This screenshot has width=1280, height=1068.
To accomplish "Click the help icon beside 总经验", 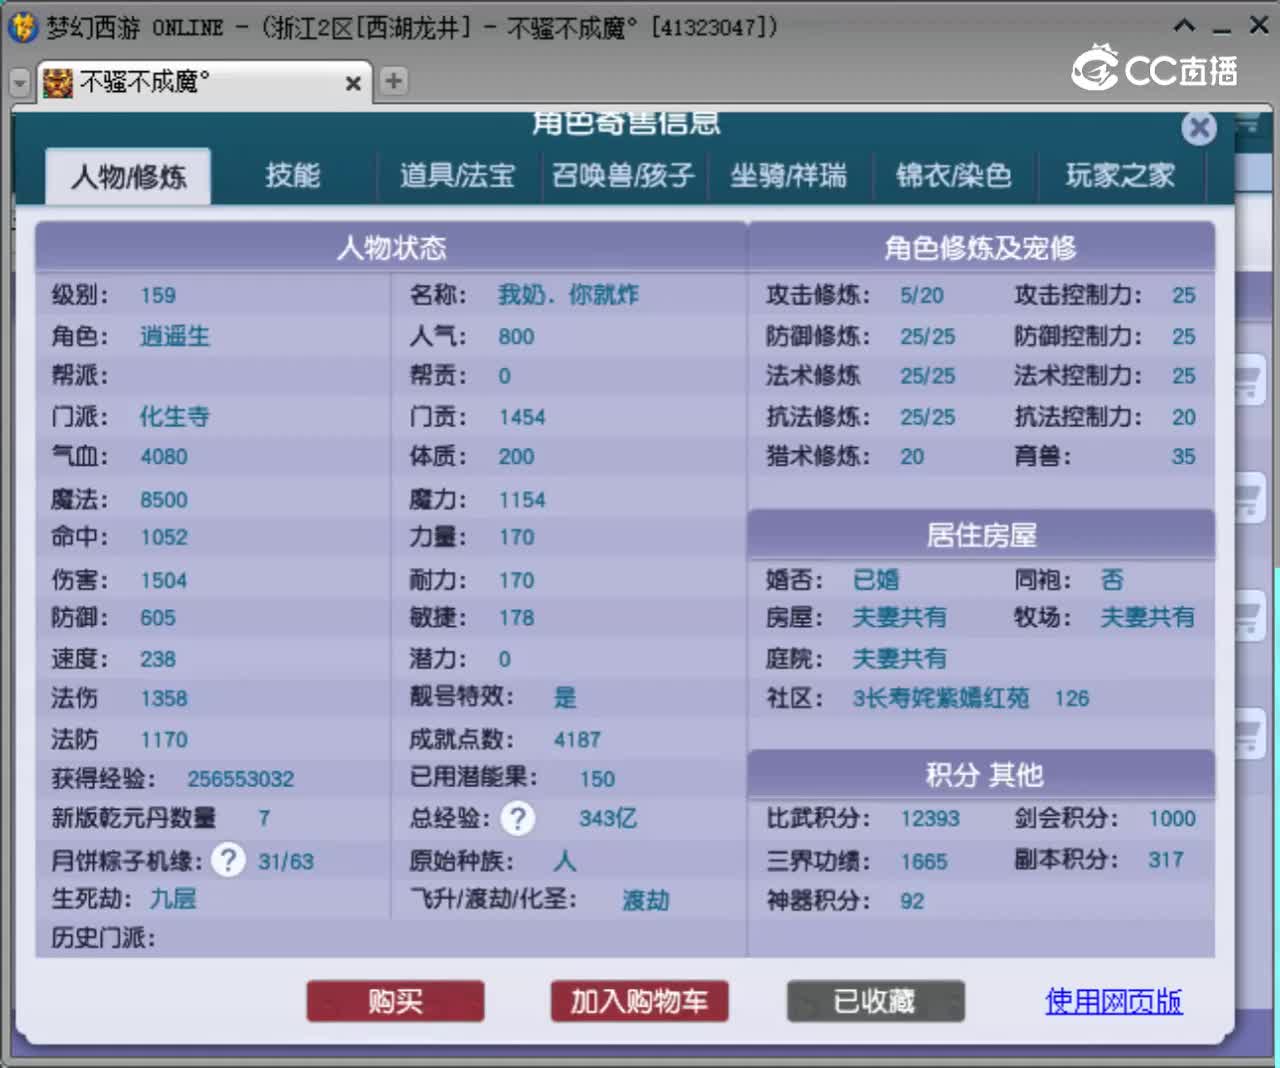I will coord(517,819).
